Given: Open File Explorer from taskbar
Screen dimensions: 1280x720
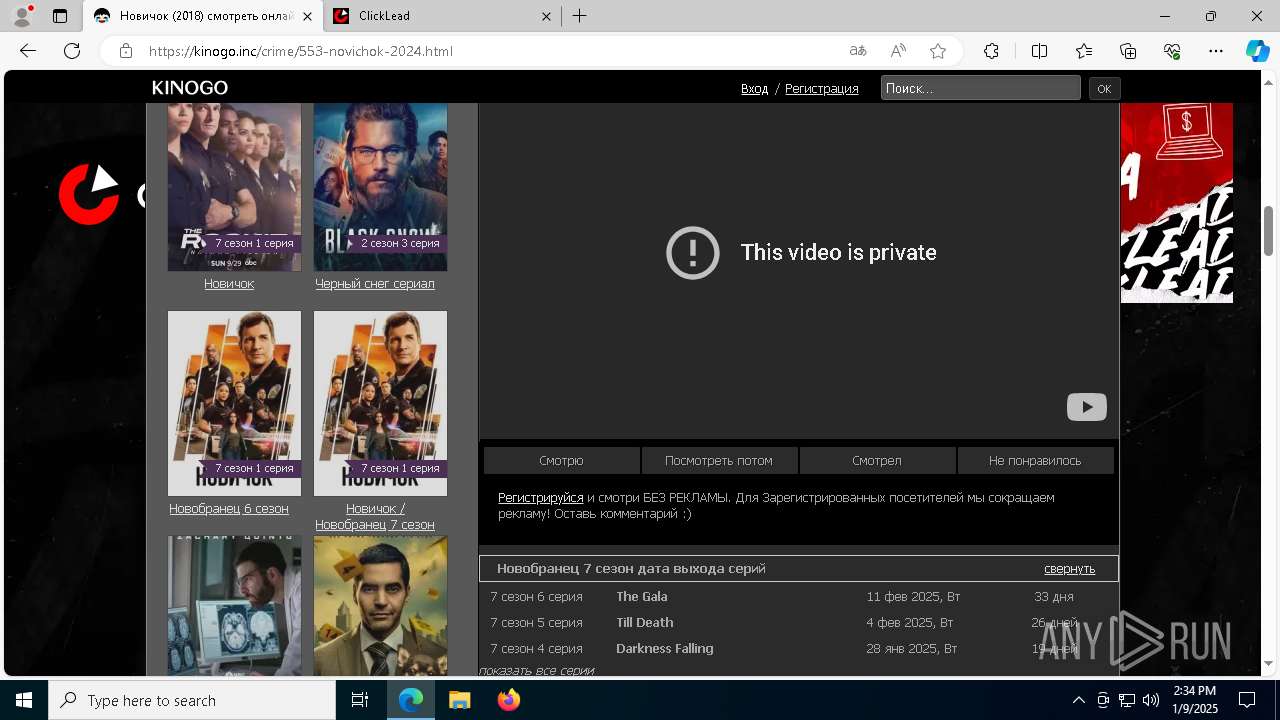Looking at the screenshot, I should coord(459,700).
